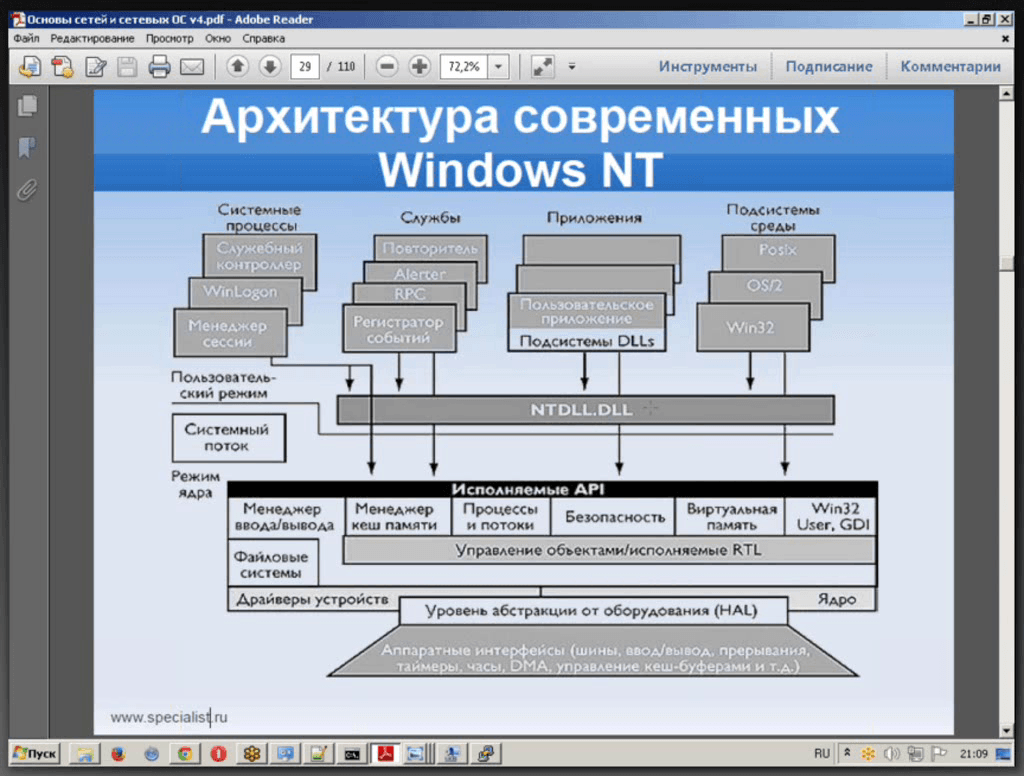Image resolution: width=1024 pixels, height=776 pixels.
Task: Open the Справка menu
Action: pos(263,39)
